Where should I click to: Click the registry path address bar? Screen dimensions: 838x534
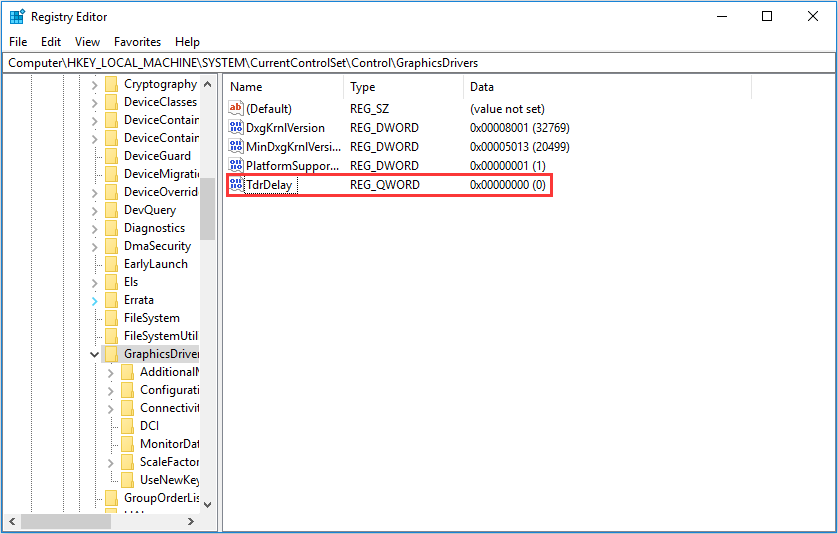(x=418, y=63)
